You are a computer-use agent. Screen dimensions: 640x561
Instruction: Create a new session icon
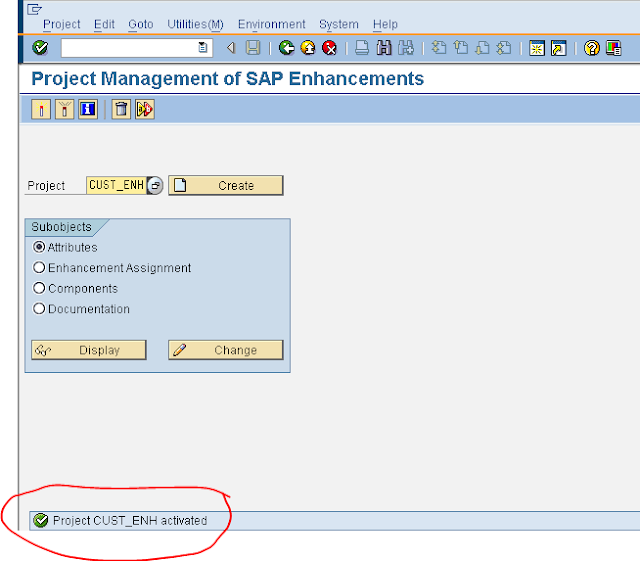(537, 48)
